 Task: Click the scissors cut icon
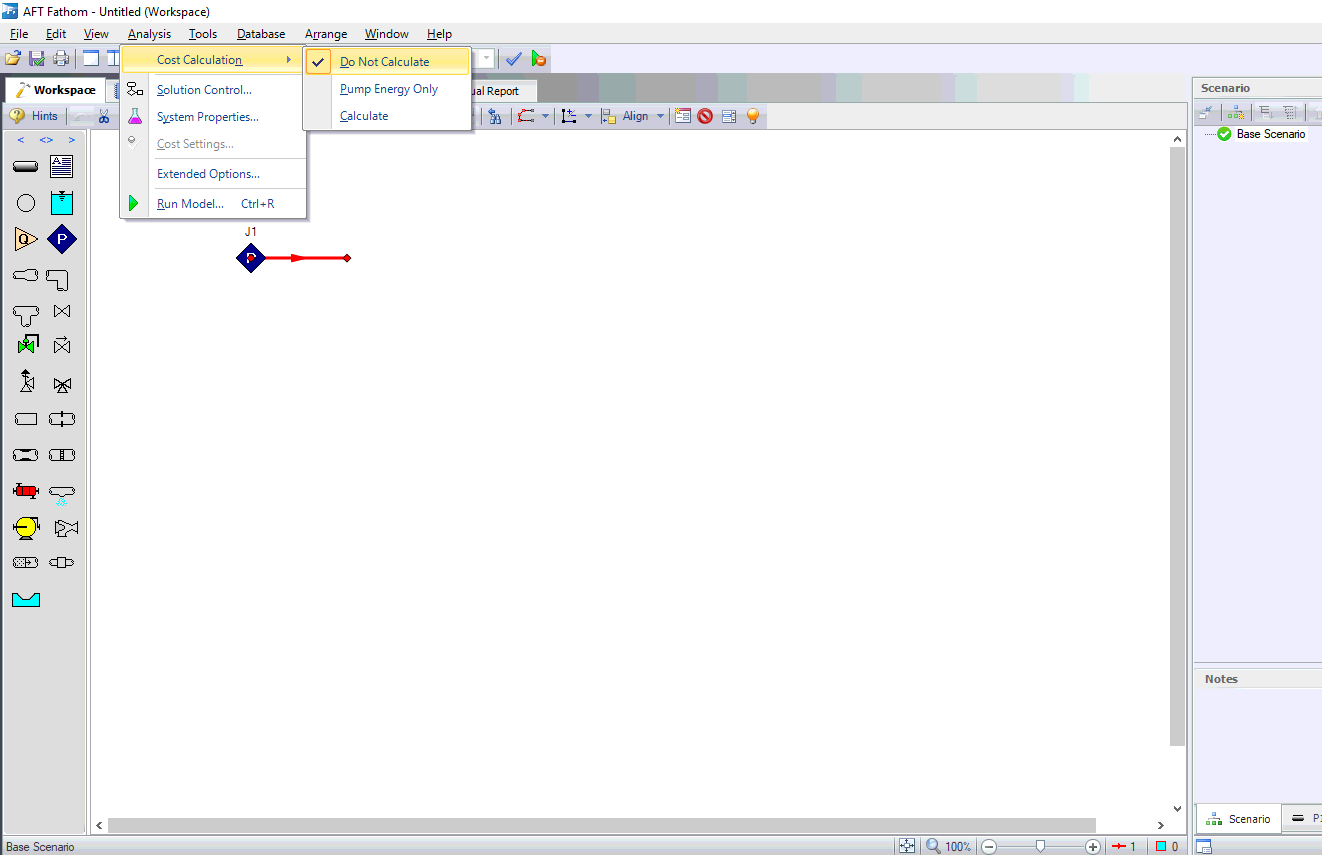click(103, 116)
